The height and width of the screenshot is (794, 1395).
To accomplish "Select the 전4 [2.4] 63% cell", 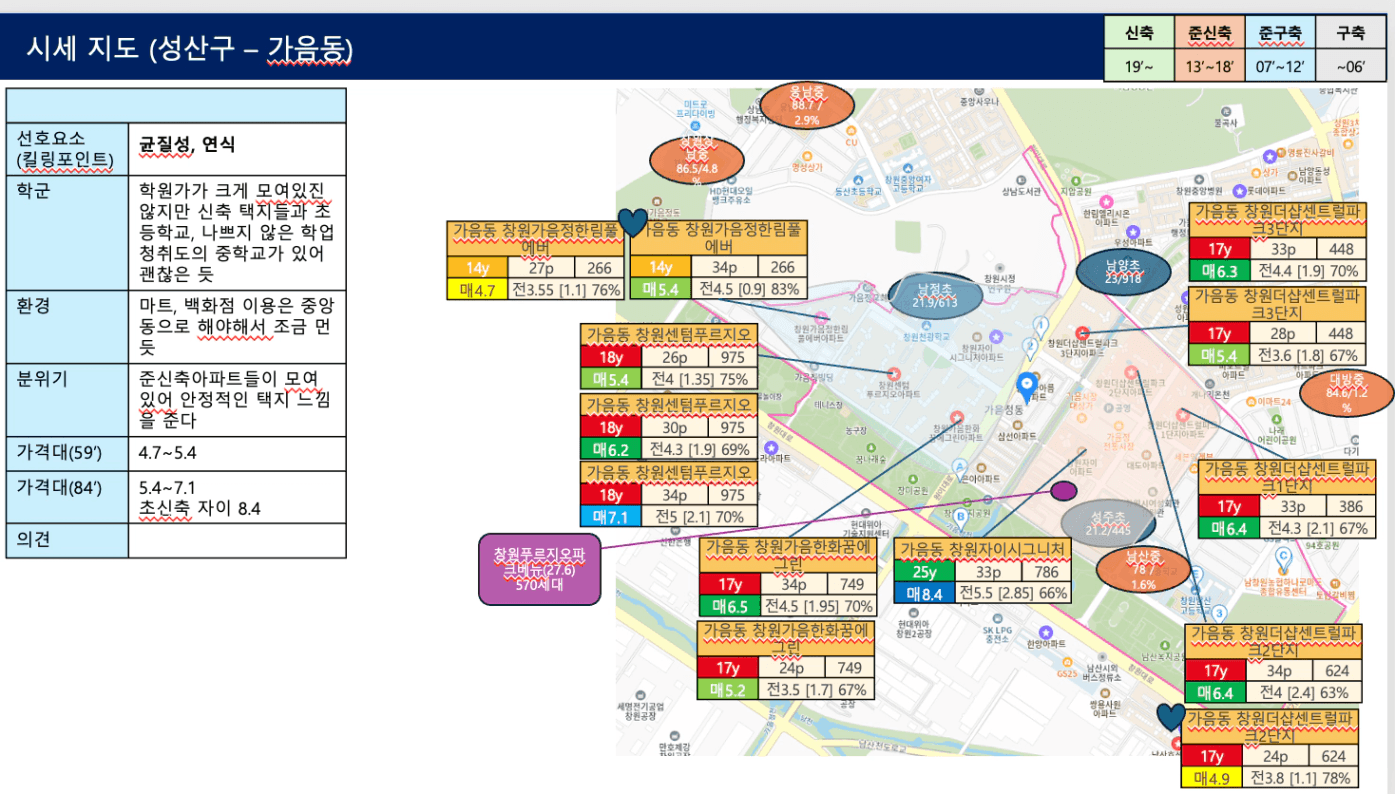I will (1304, 692).
